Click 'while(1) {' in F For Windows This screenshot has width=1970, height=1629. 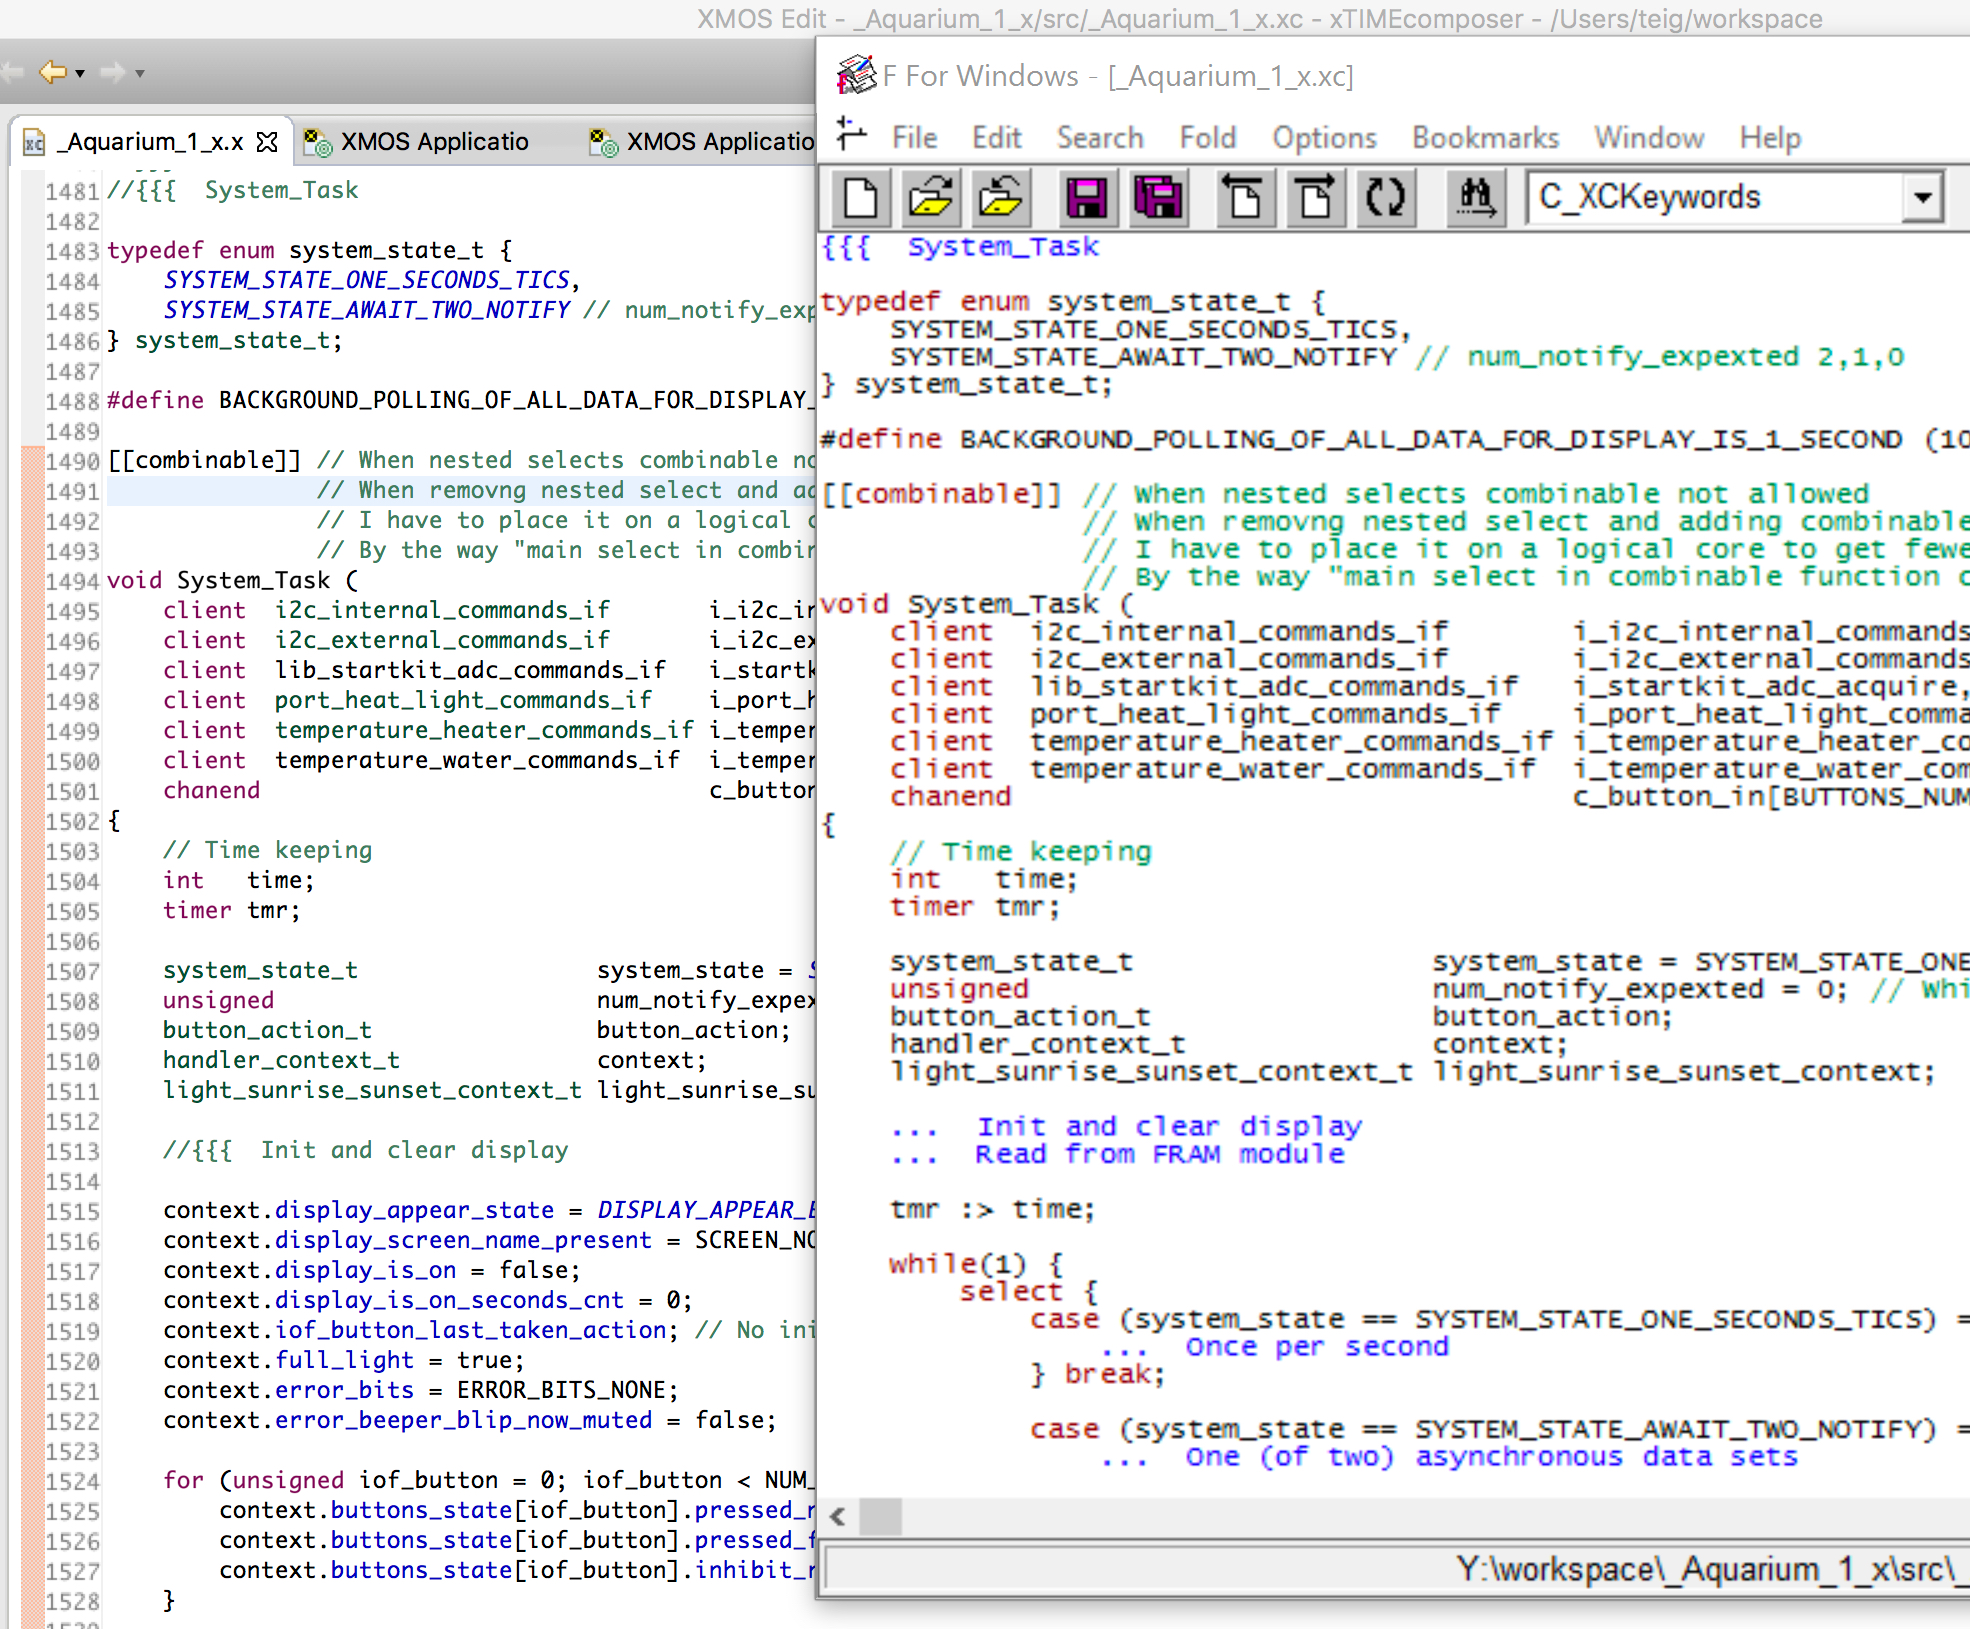point(977,1264)
